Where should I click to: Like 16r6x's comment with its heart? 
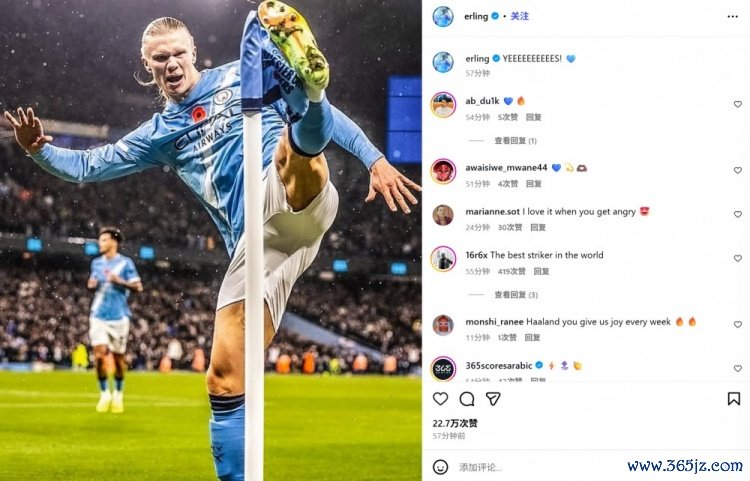738,259
